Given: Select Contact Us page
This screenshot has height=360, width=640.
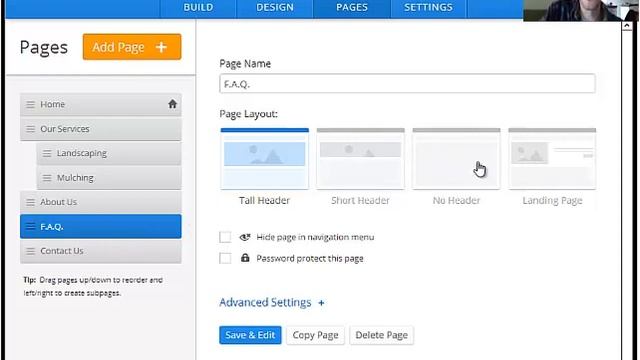Looking at the screenshot, I should (101, 251).
